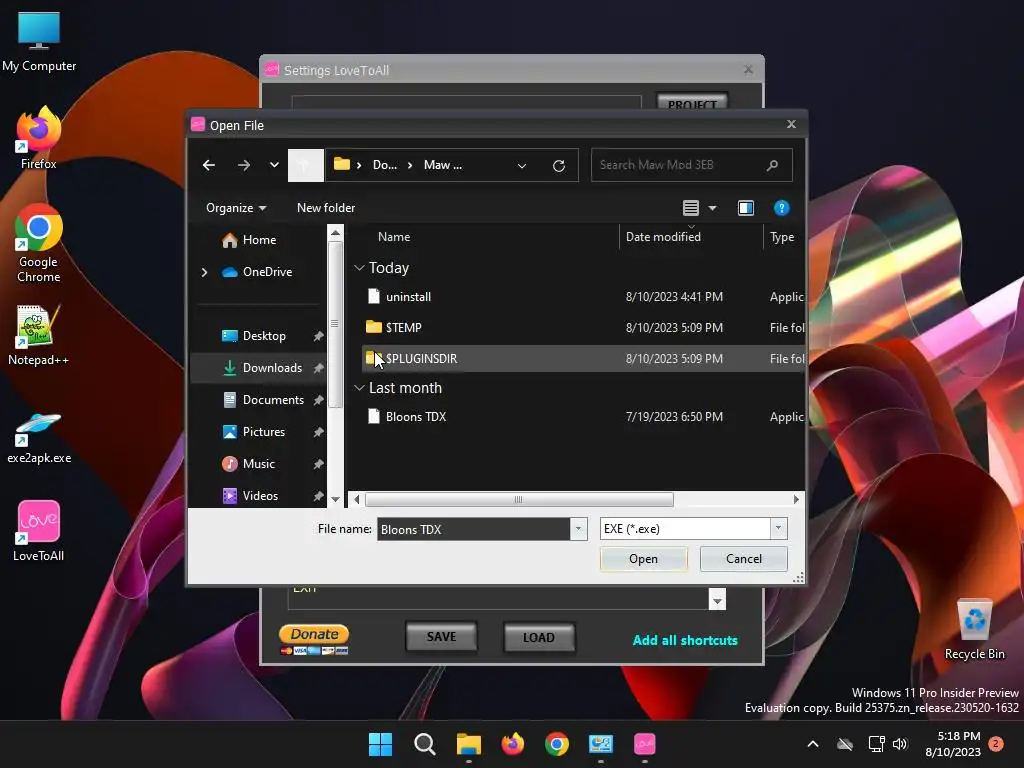Click LOAD in Settings LoveToAll
1024x768 pixels.
(539, 637)
